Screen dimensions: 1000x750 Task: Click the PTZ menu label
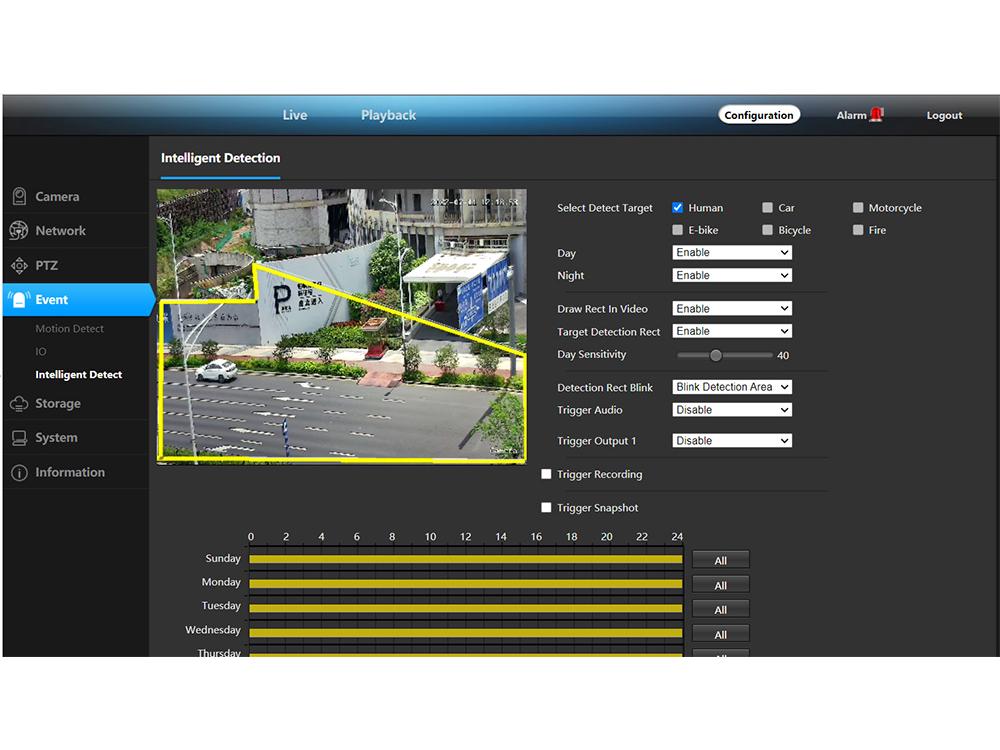click(x=47, y=265)
